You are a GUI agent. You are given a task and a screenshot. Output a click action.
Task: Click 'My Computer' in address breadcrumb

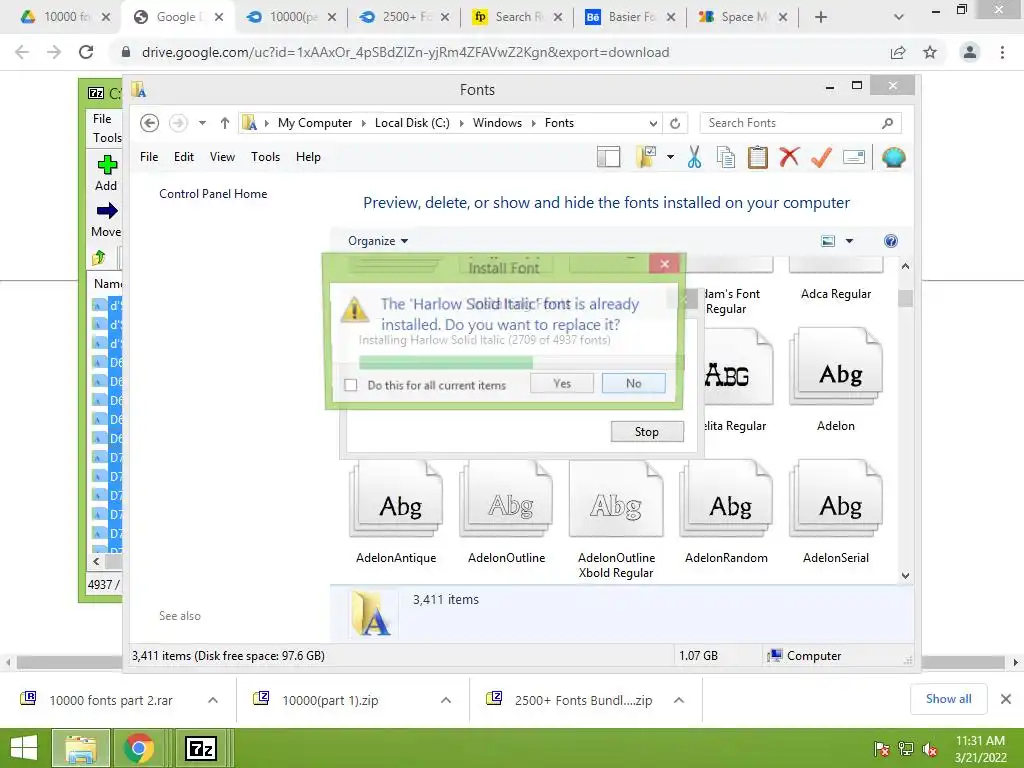pos(315,123)
